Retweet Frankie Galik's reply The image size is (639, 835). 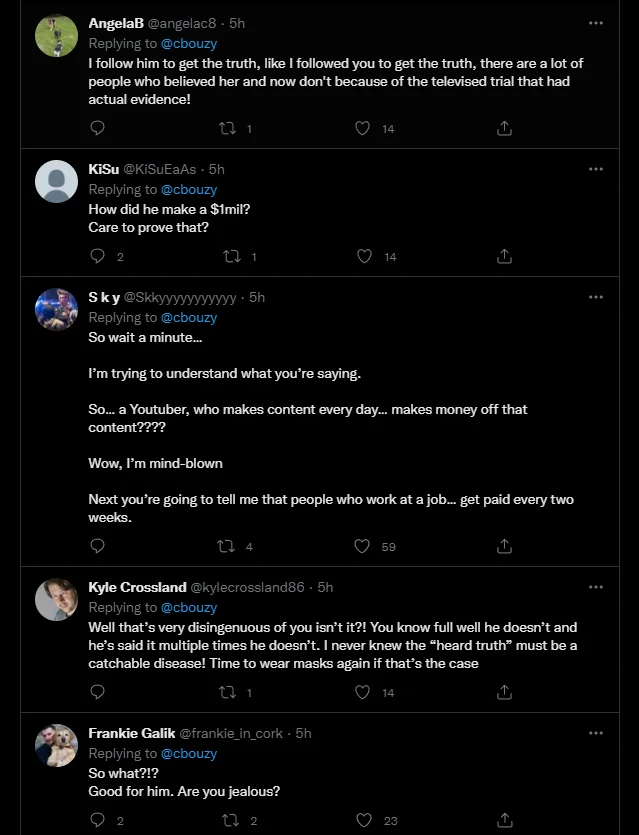point(231,821)
